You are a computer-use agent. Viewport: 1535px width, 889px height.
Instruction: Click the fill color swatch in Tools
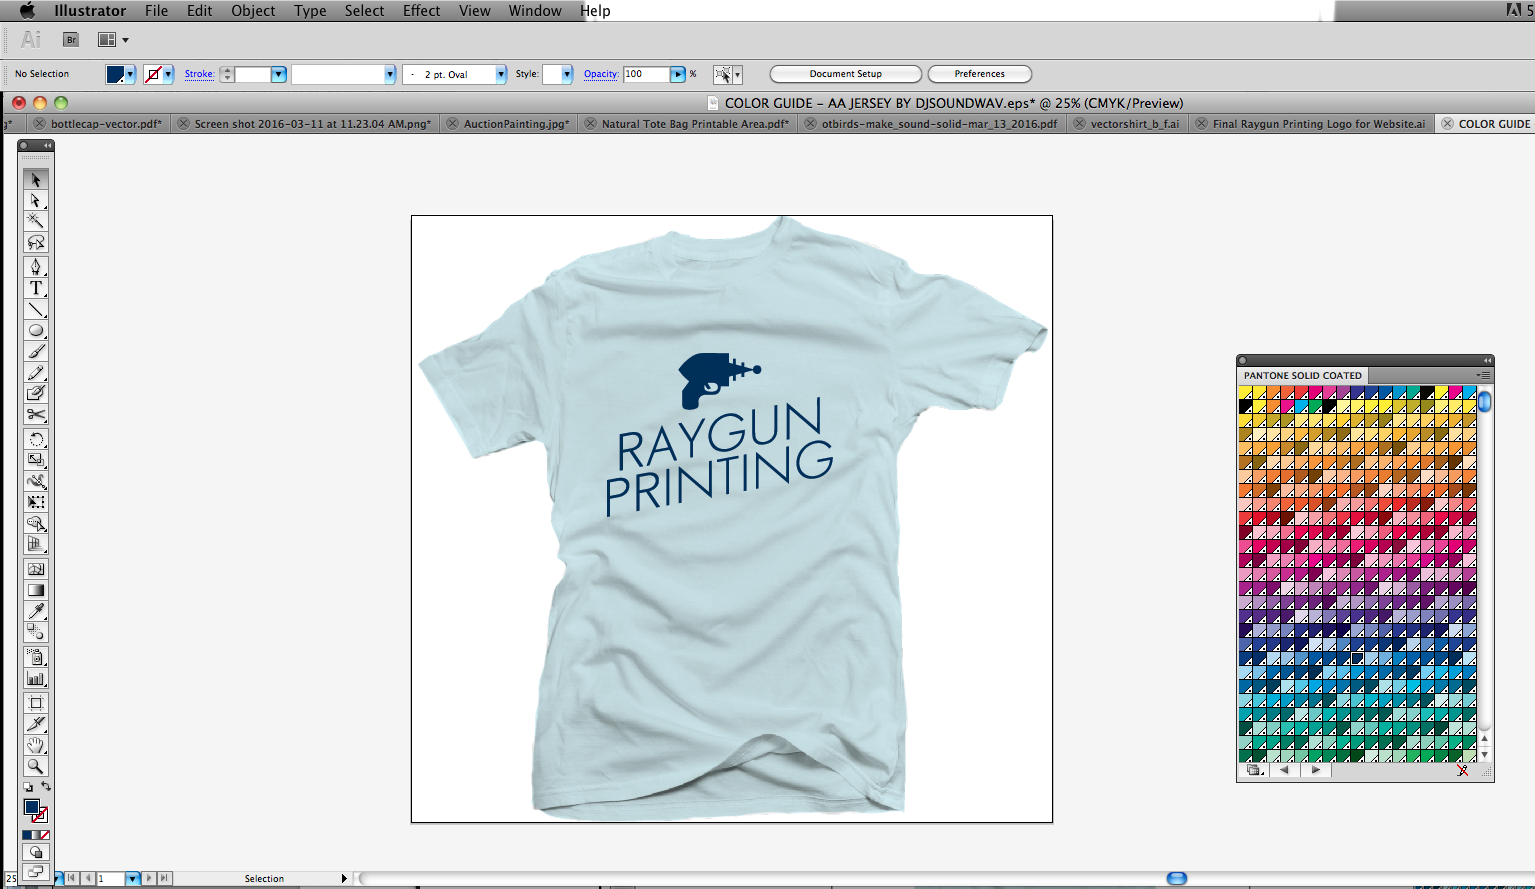(x=31, y=807)
